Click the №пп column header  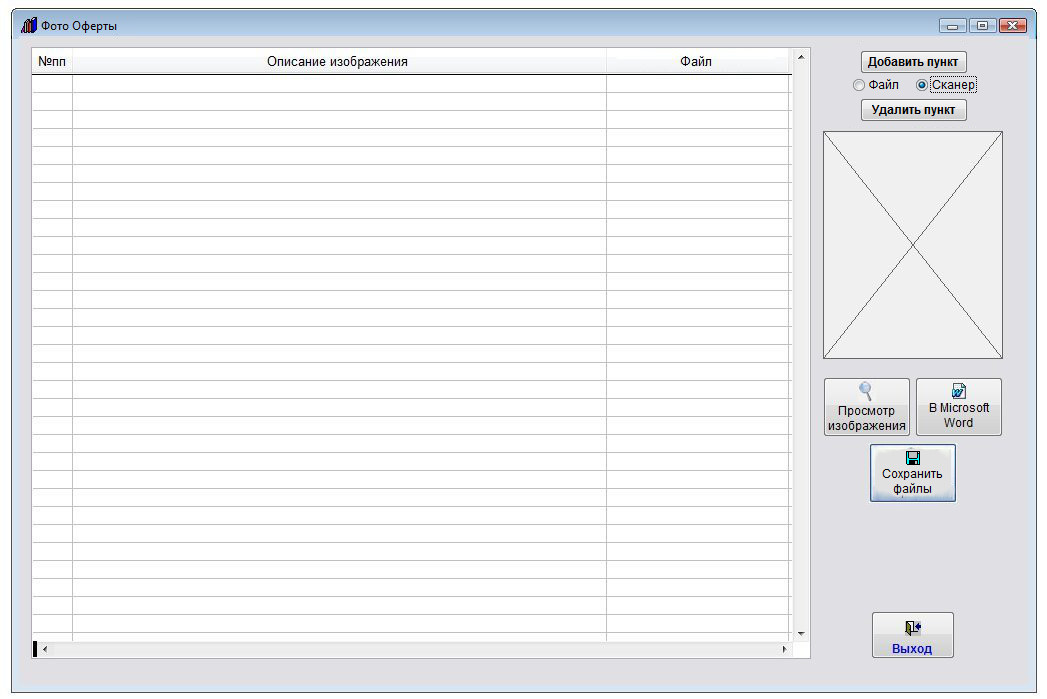coord(52,61)
